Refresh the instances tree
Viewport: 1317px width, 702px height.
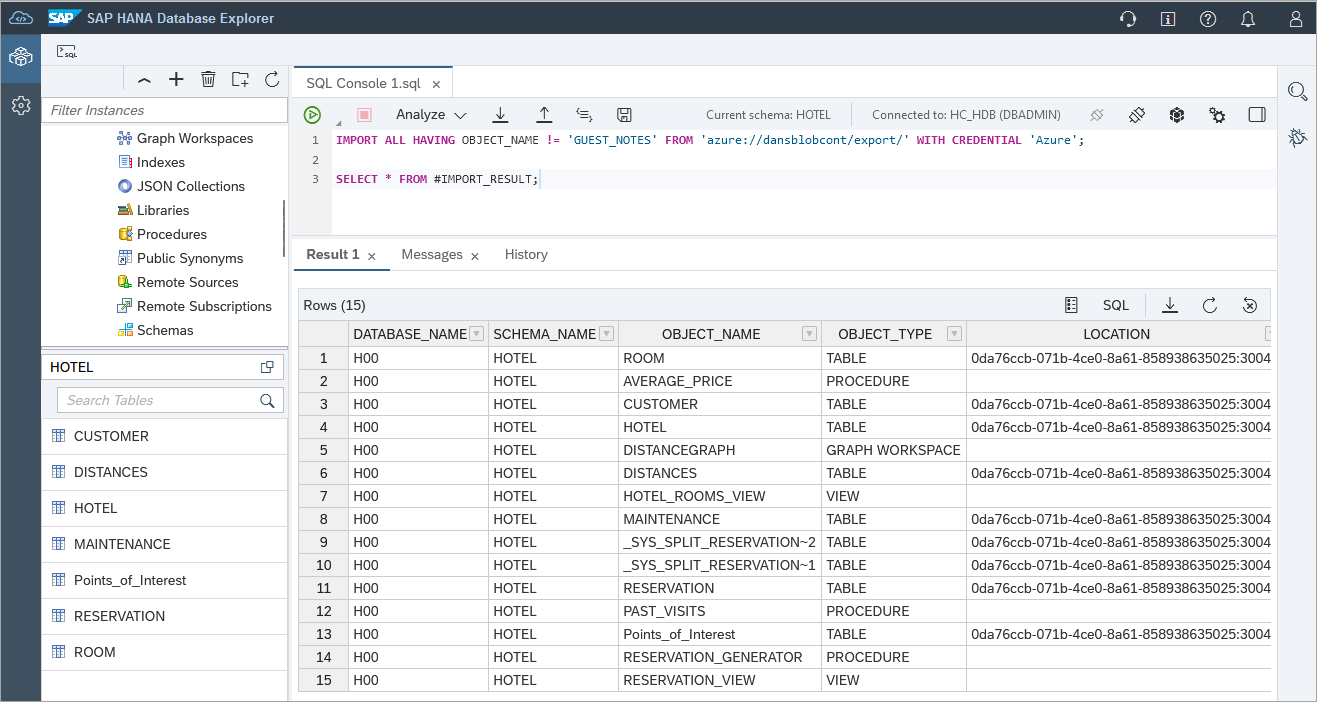pyautogui.click(x=272, y=79)
